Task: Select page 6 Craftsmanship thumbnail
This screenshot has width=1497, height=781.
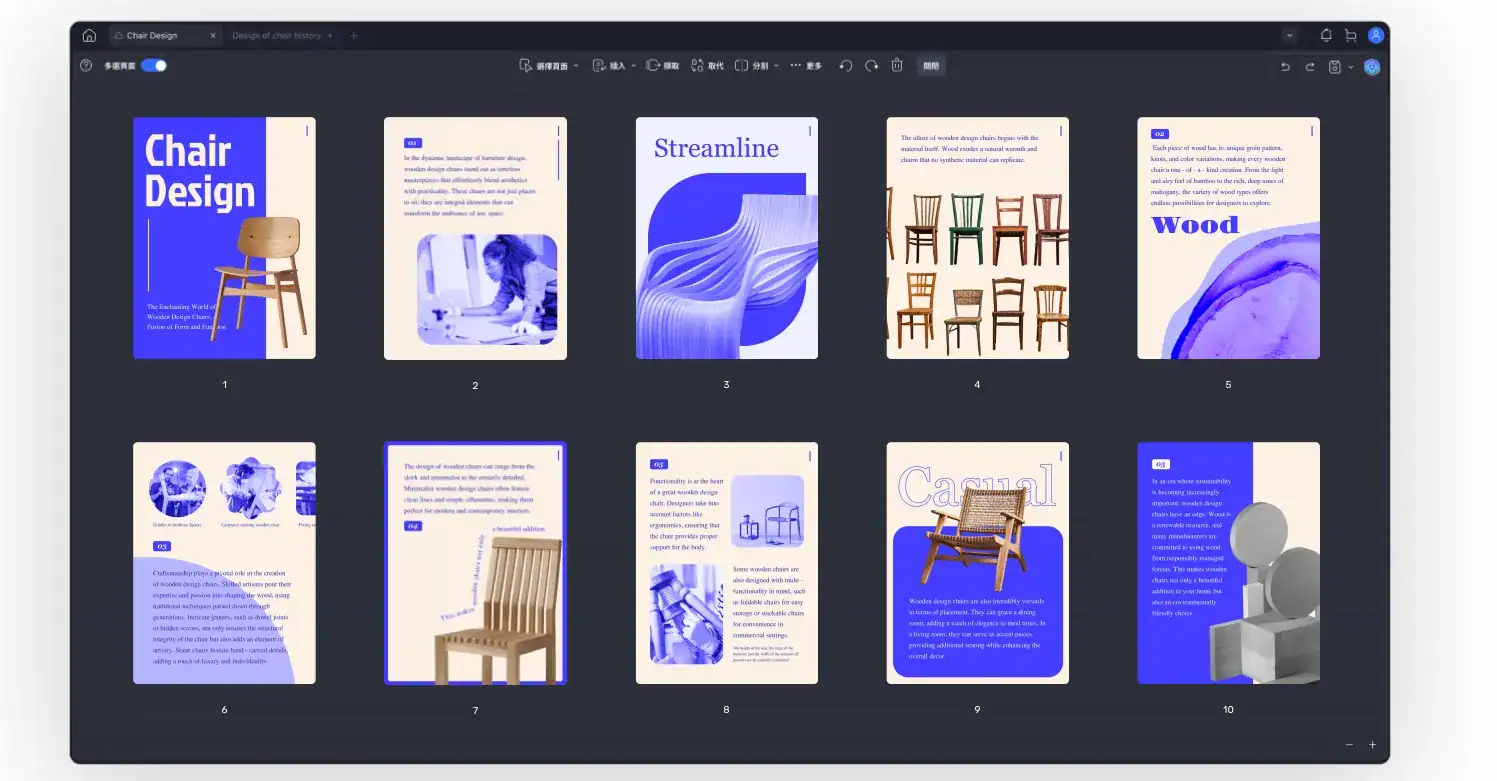Action: pyautogui.click(x=224, y=563)
